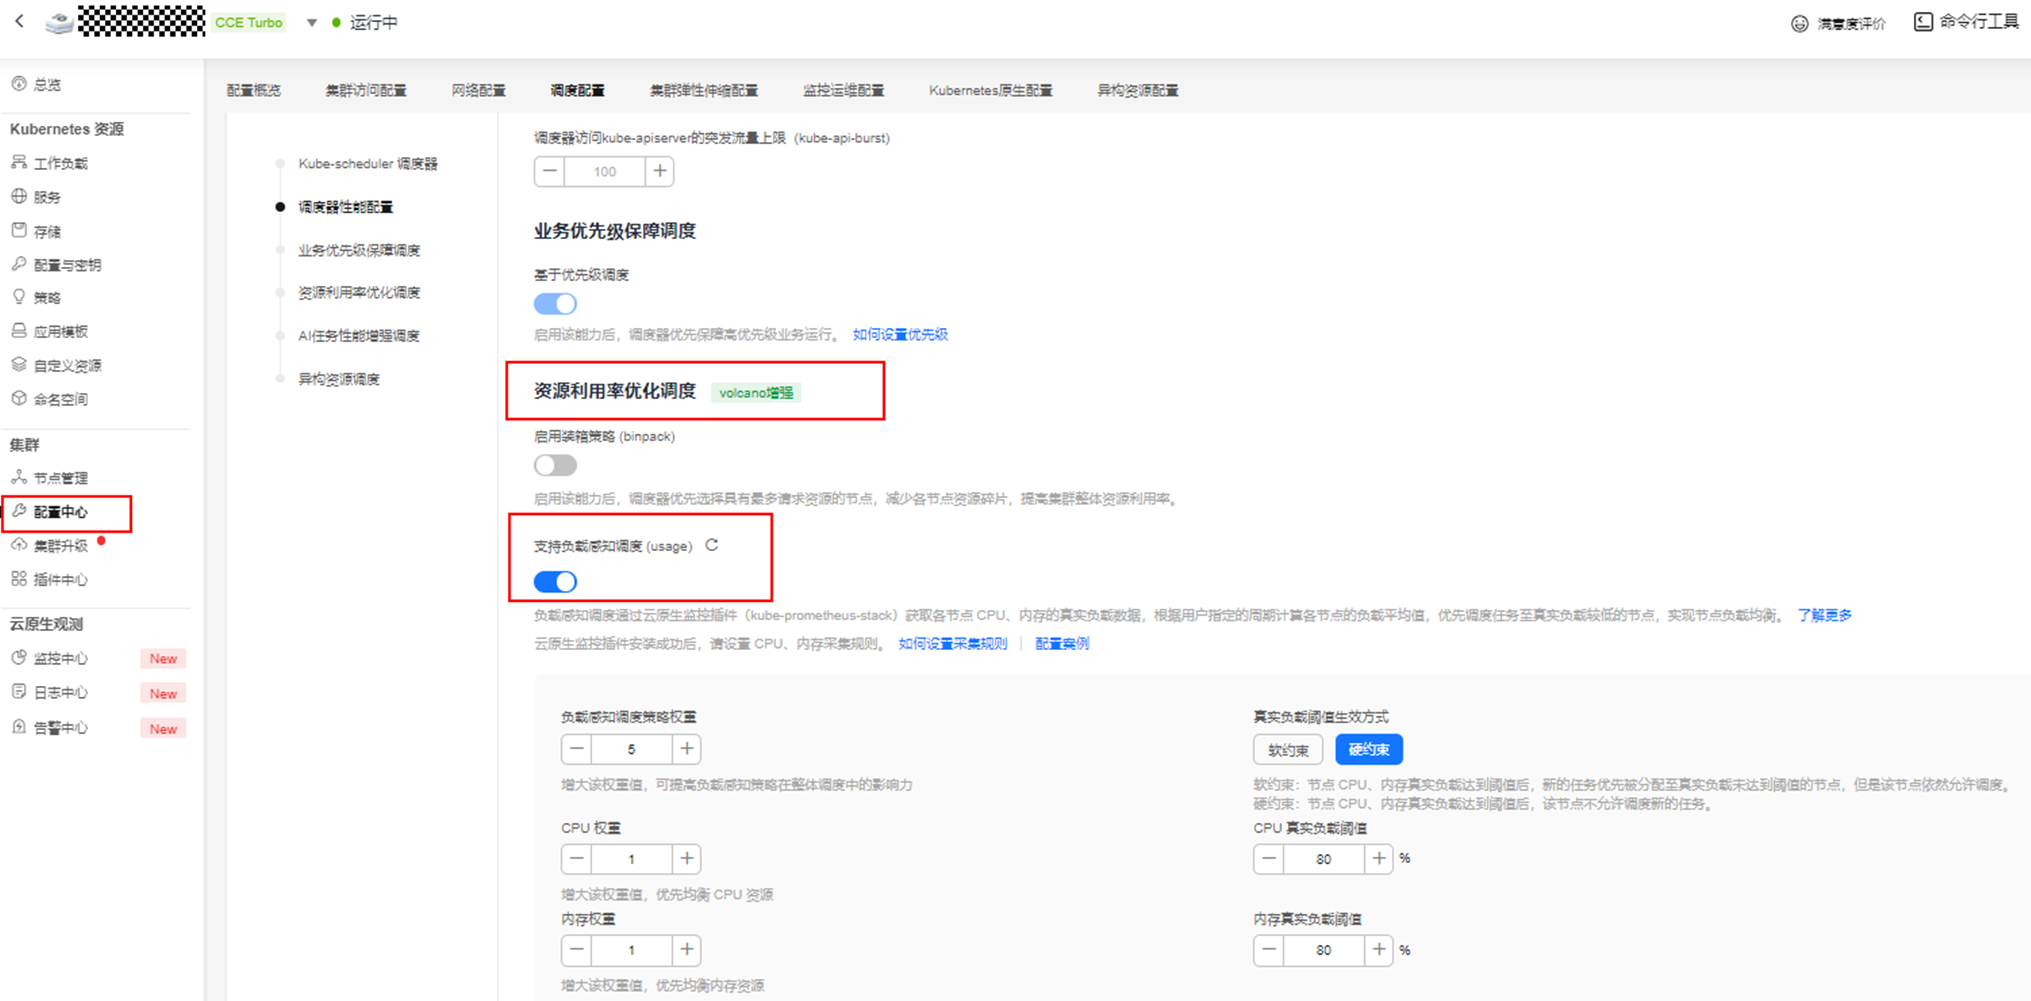2031x1001 pixels.
Task: Switch to the 网络配置 tab
Action: 478,90
